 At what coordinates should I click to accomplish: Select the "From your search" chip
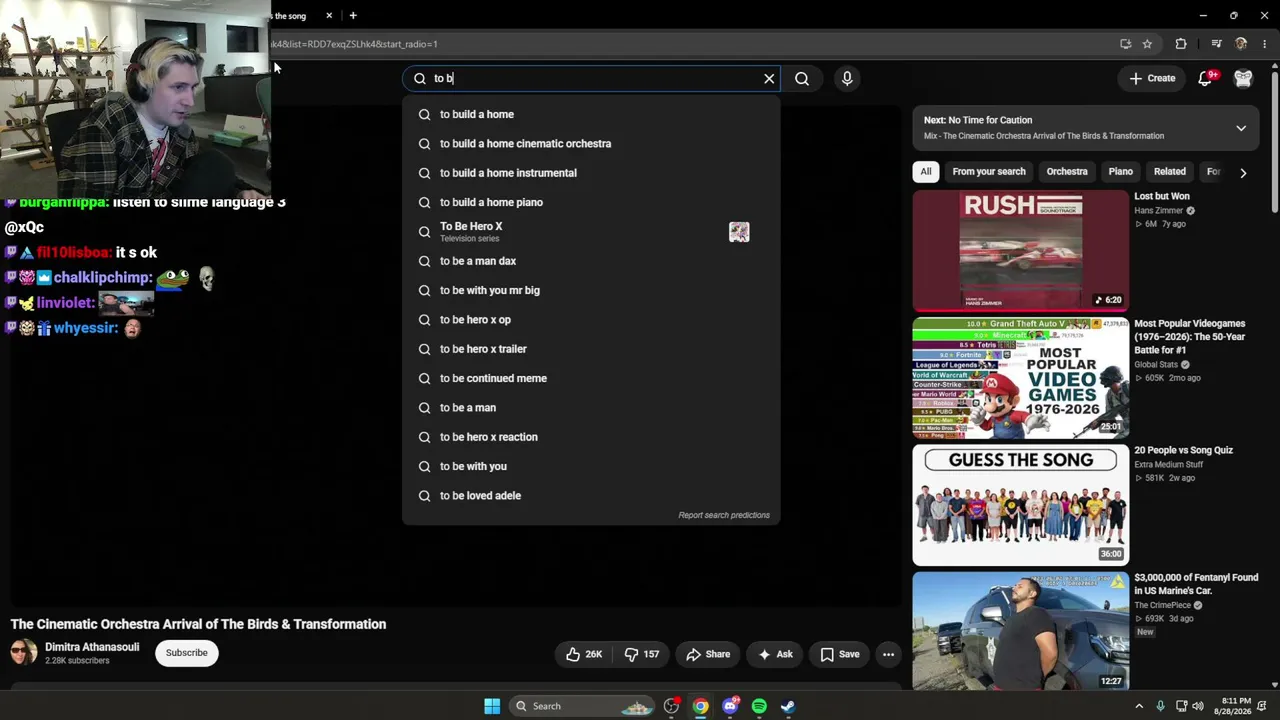989,172
